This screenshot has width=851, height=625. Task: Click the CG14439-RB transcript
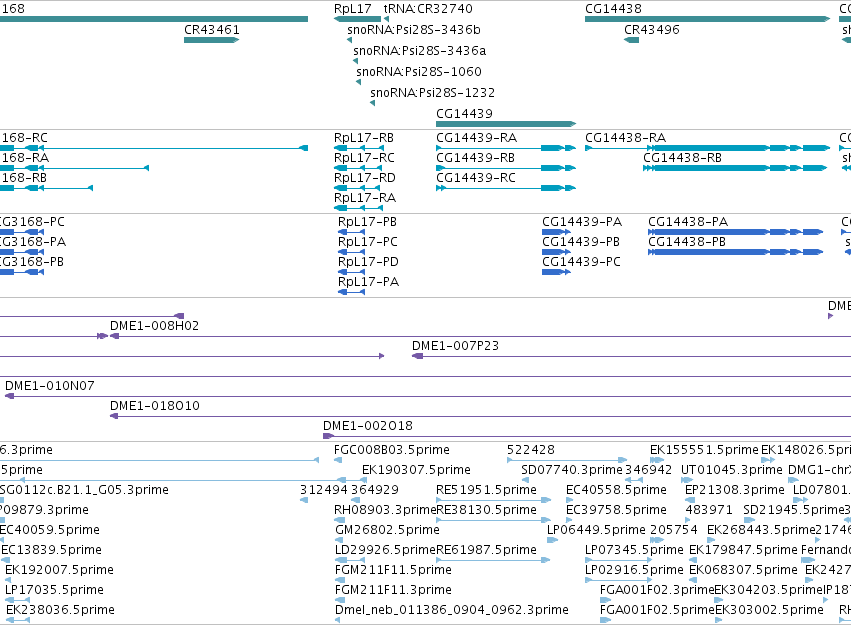coord(506,168)
